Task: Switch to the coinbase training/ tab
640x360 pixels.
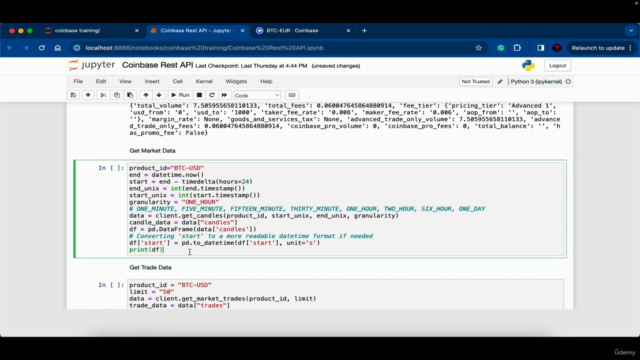Action: tap(92, 31)
